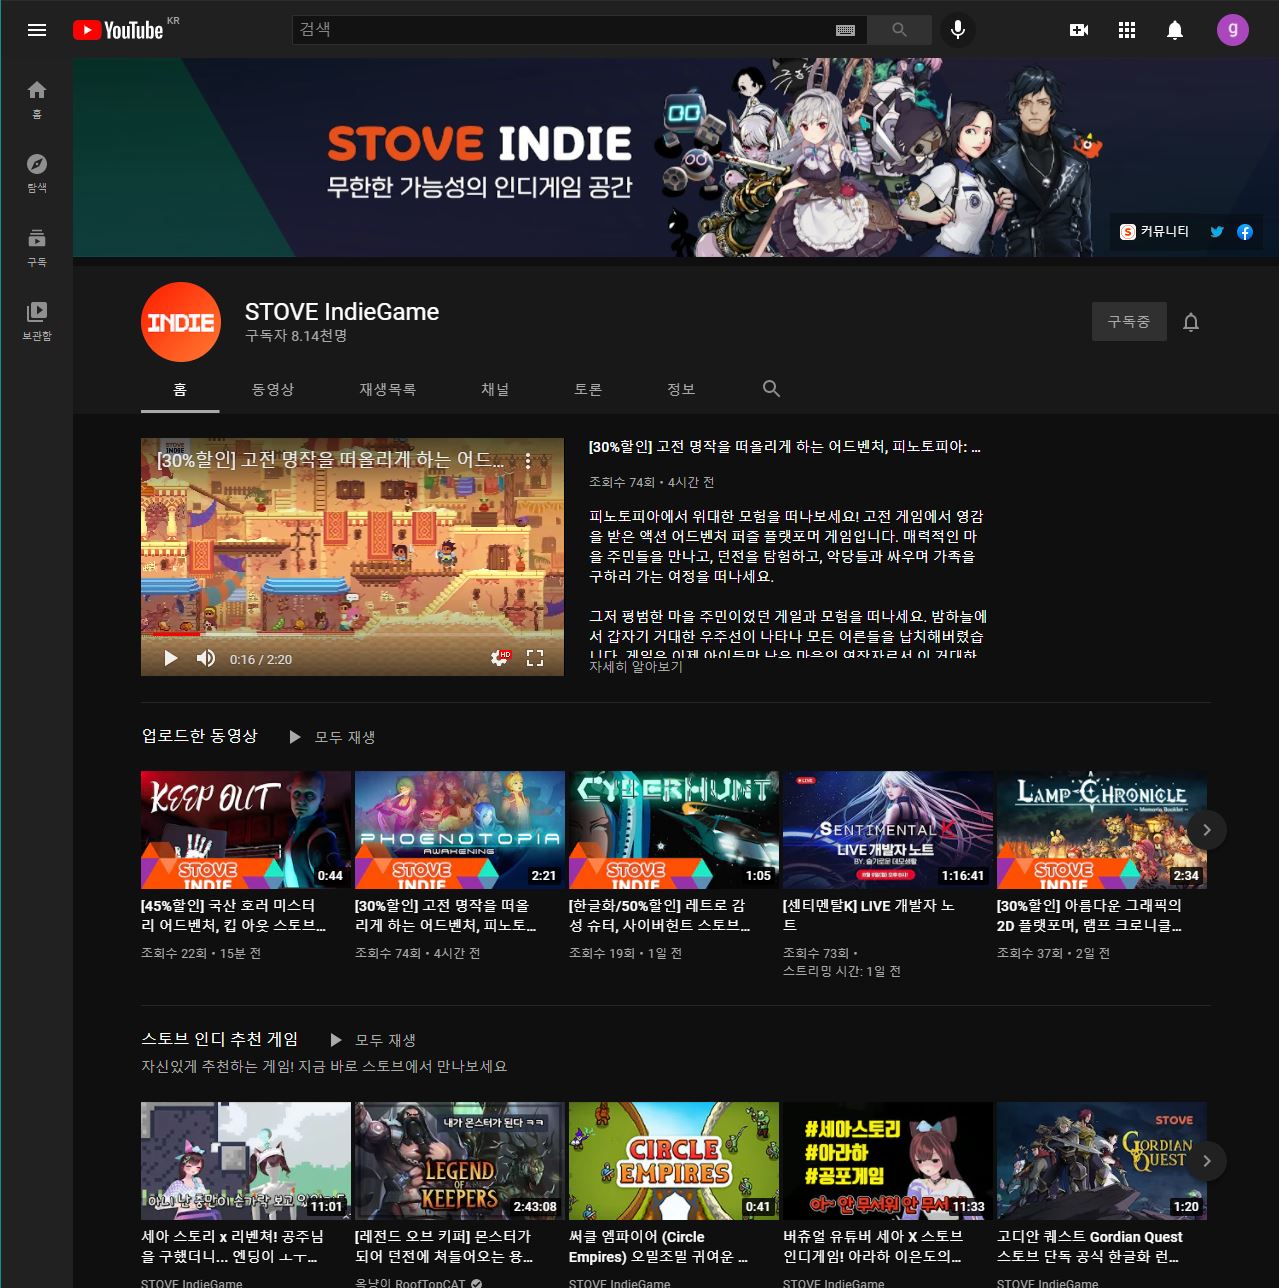Screen dimensions: 1279x1288
Task: Open the account avatar menu
Action: 1233,30
